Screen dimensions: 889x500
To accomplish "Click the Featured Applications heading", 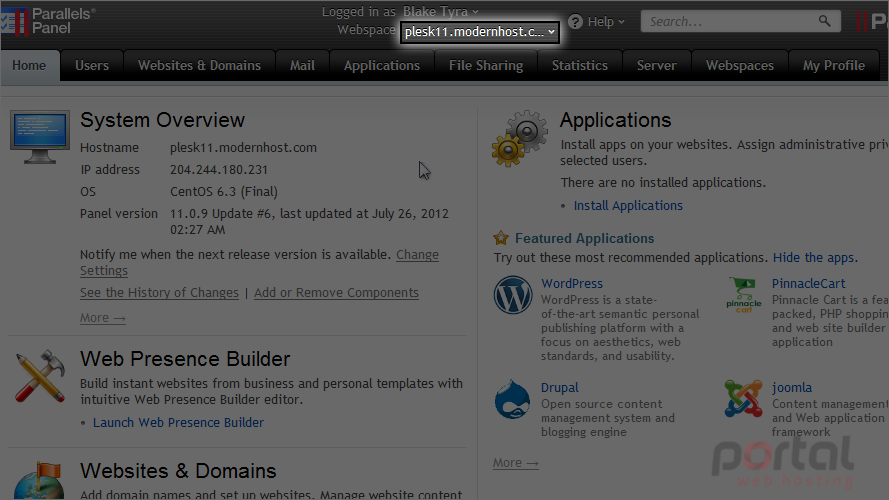I will point(585,238).
